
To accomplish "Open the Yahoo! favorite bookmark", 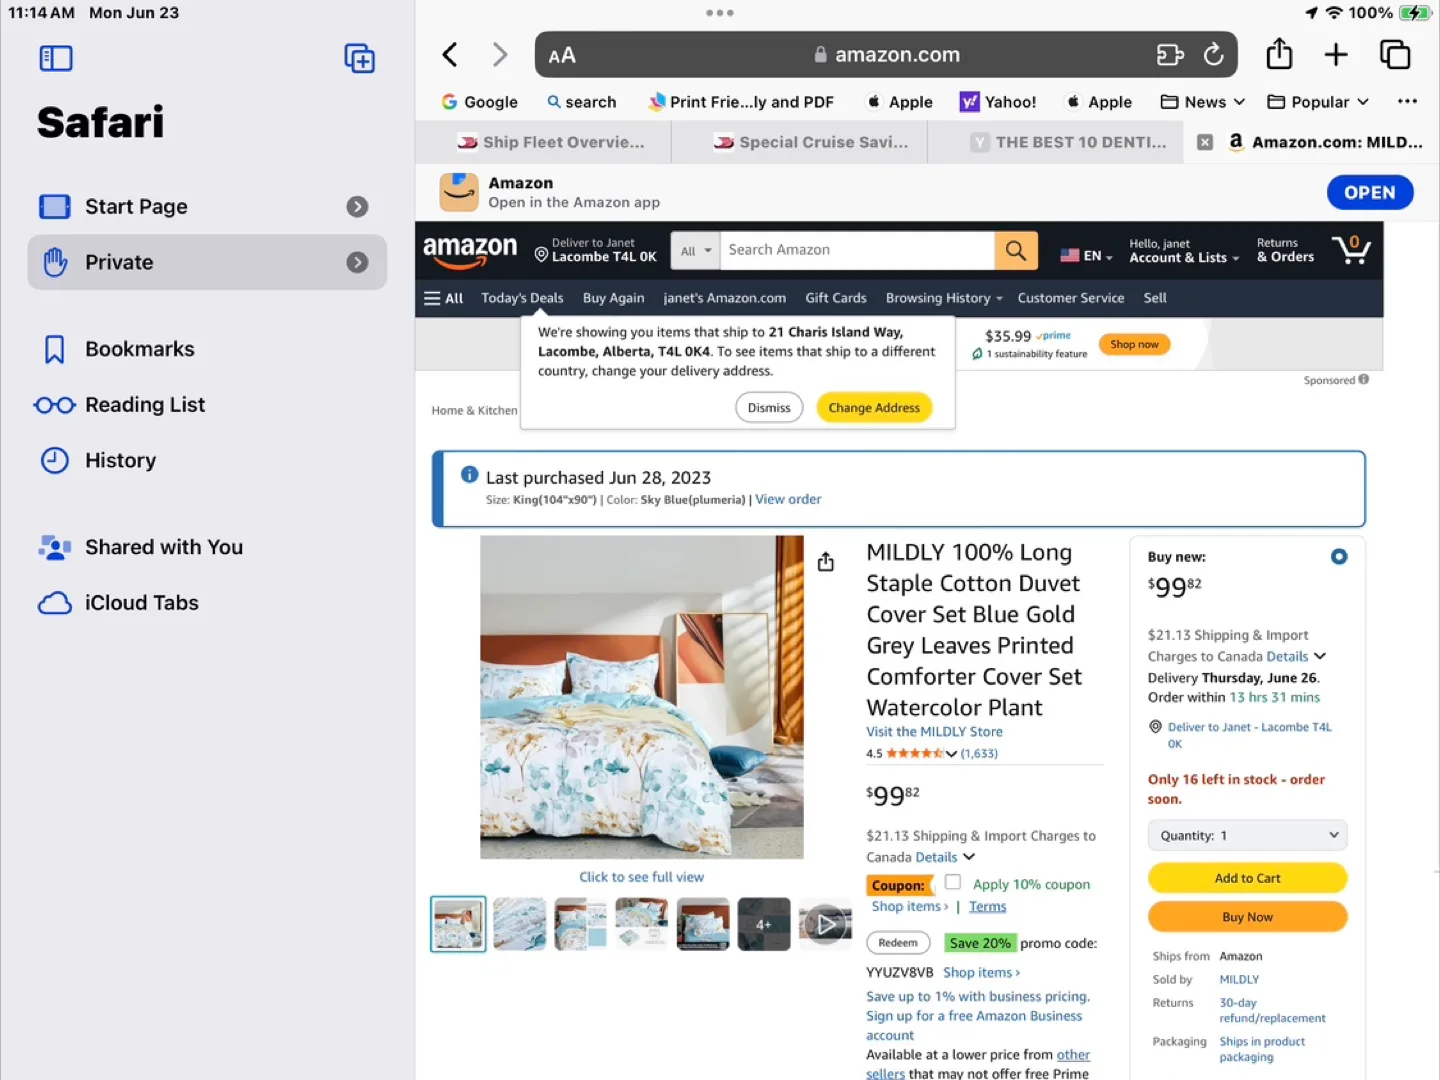I will tap(998, 102).
